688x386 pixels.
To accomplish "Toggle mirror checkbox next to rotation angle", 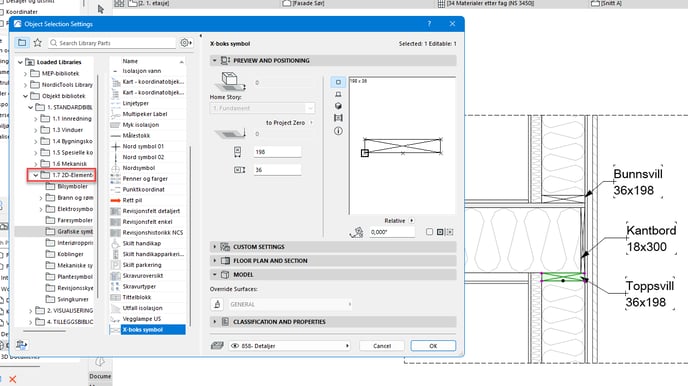I will tap(429, 232).
